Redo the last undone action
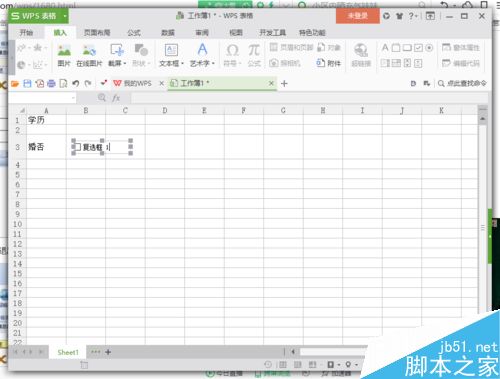Screen dimensions: 500x379 tap(88, 84)
